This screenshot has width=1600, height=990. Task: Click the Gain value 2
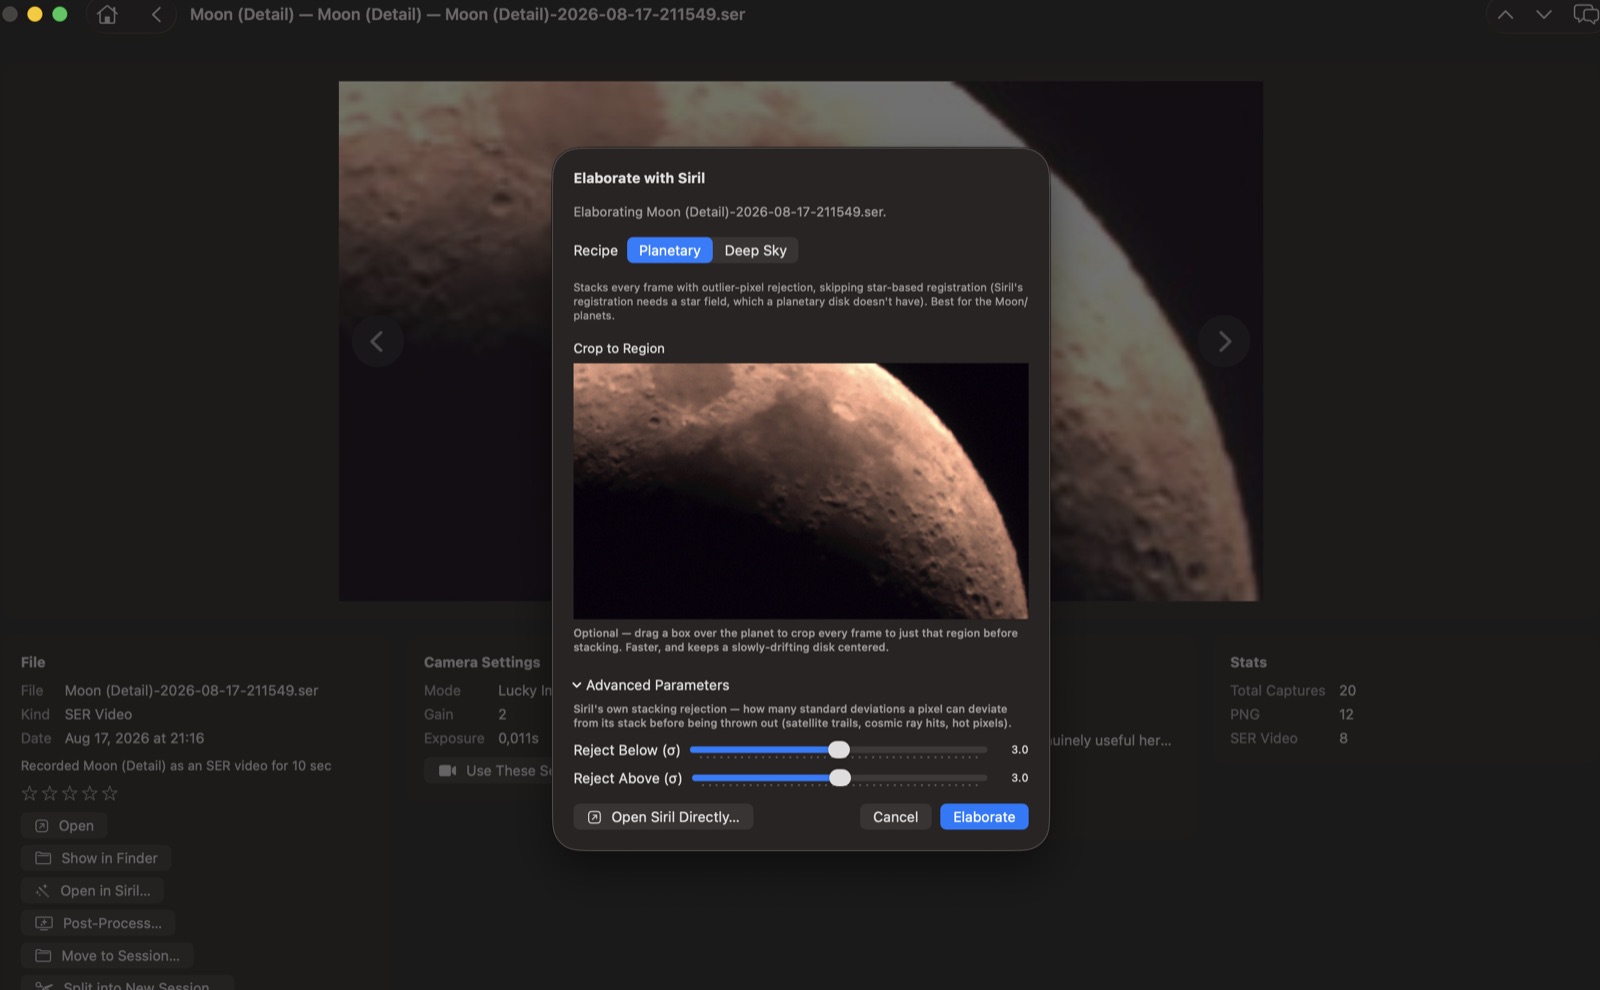[x=502, y=714]
